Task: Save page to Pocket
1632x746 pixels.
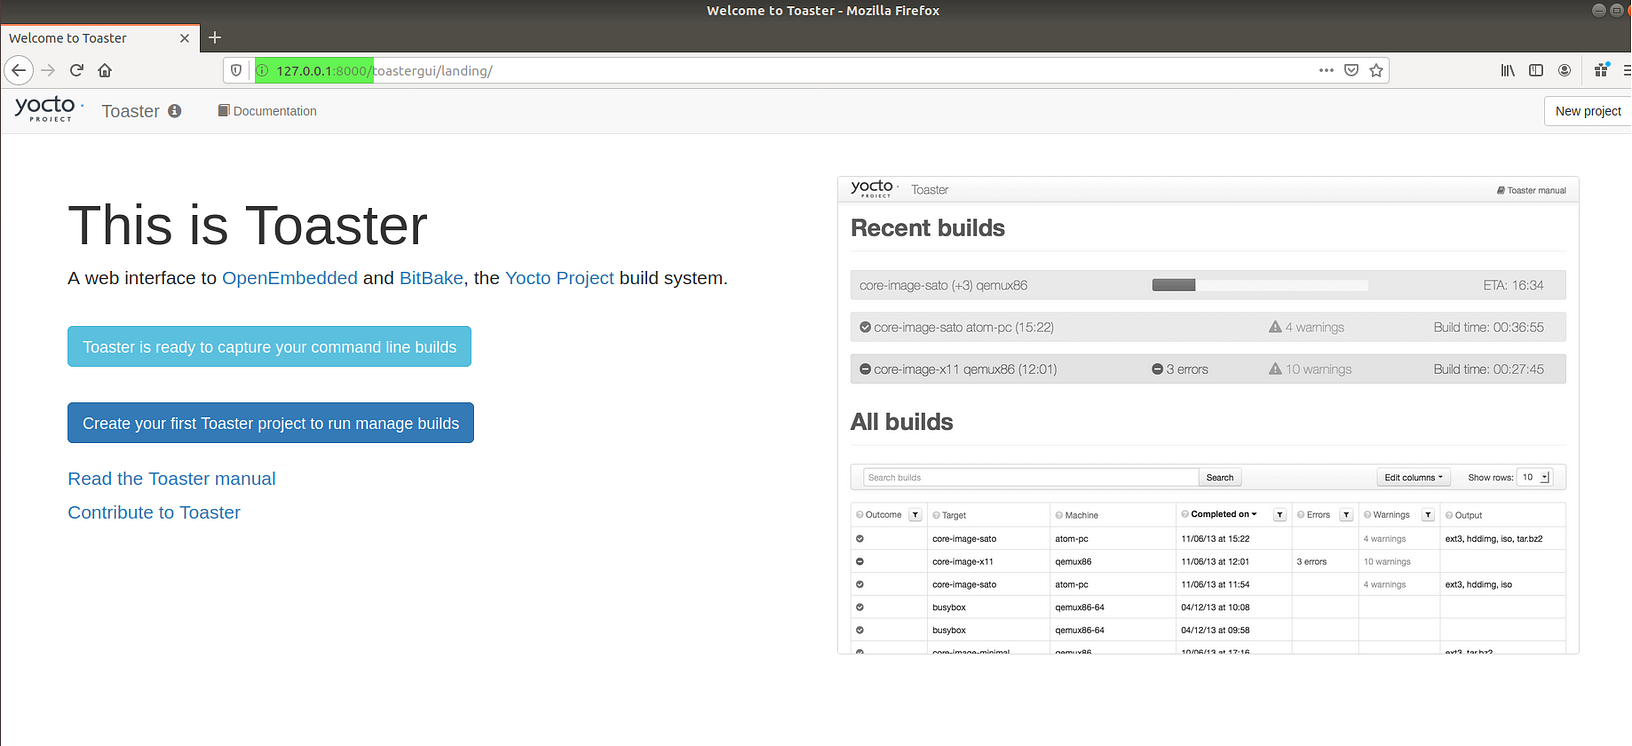Action: click(x=1351, y=70)
